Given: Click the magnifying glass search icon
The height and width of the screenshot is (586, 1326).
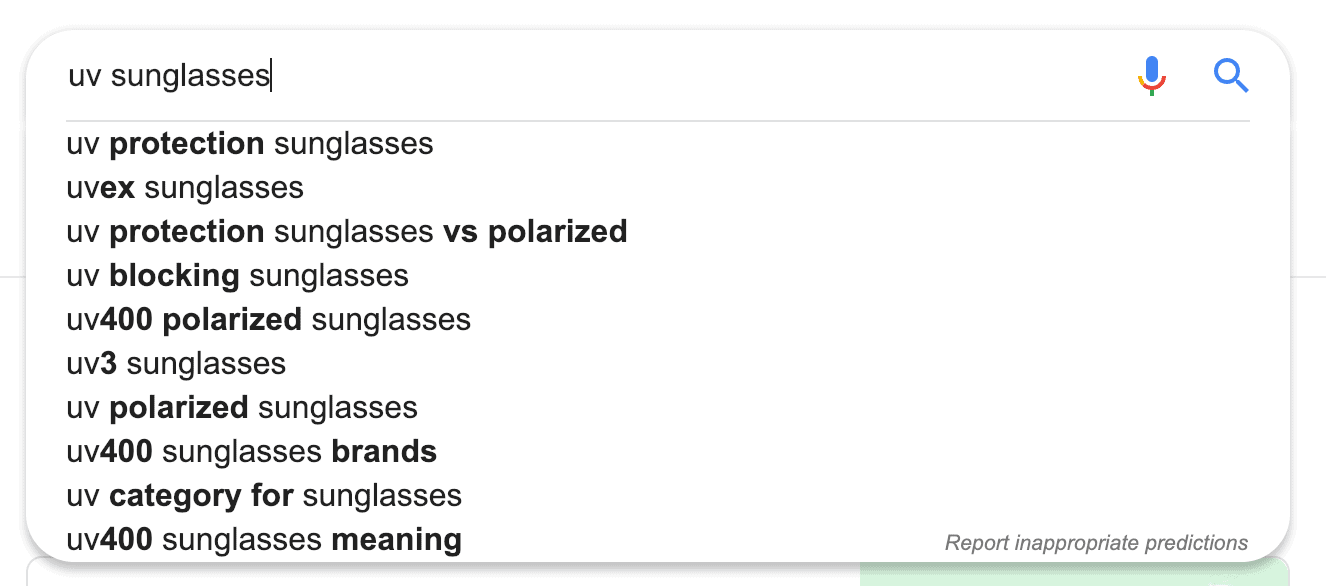Looking at the screenshot, I should click(1231, 75).
